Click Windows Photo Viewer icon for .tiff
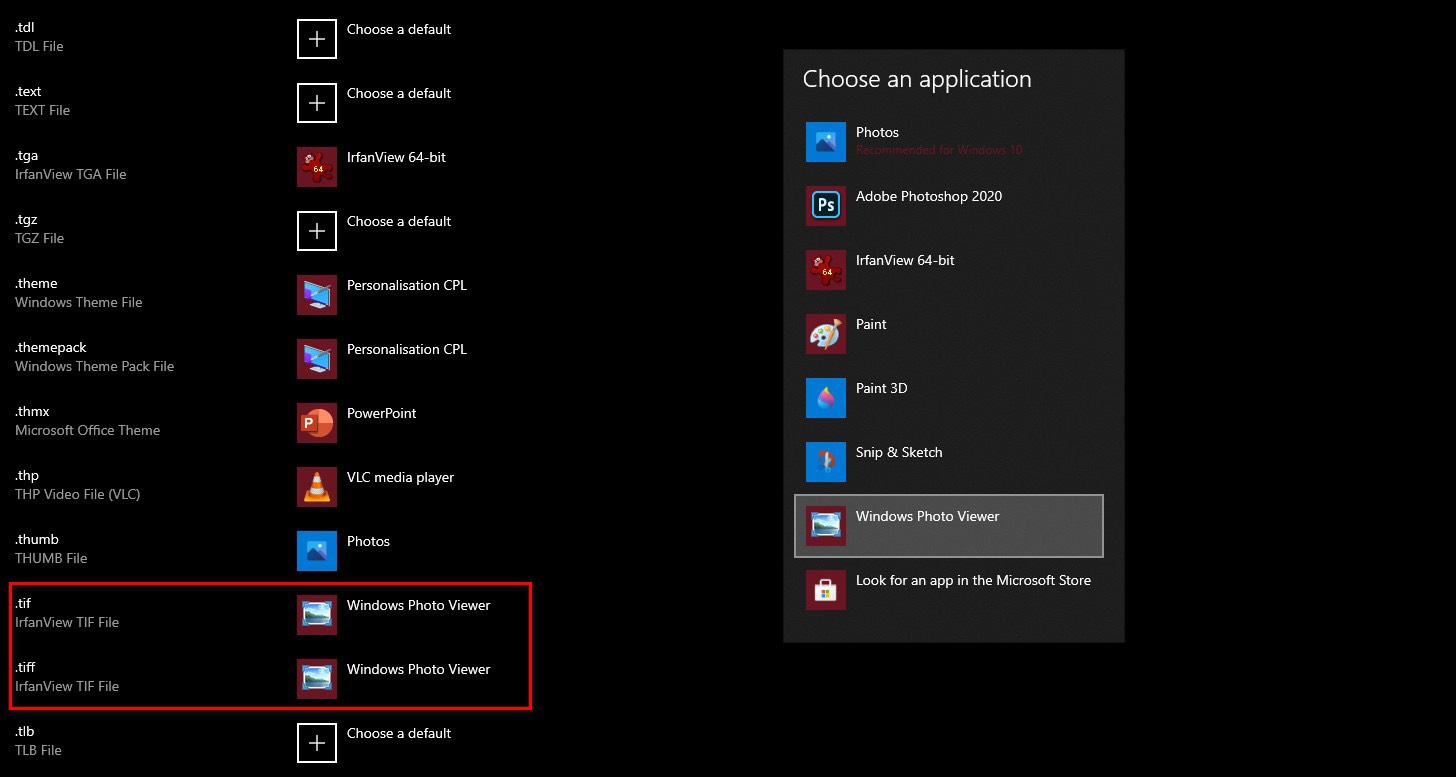 point(317,679)
